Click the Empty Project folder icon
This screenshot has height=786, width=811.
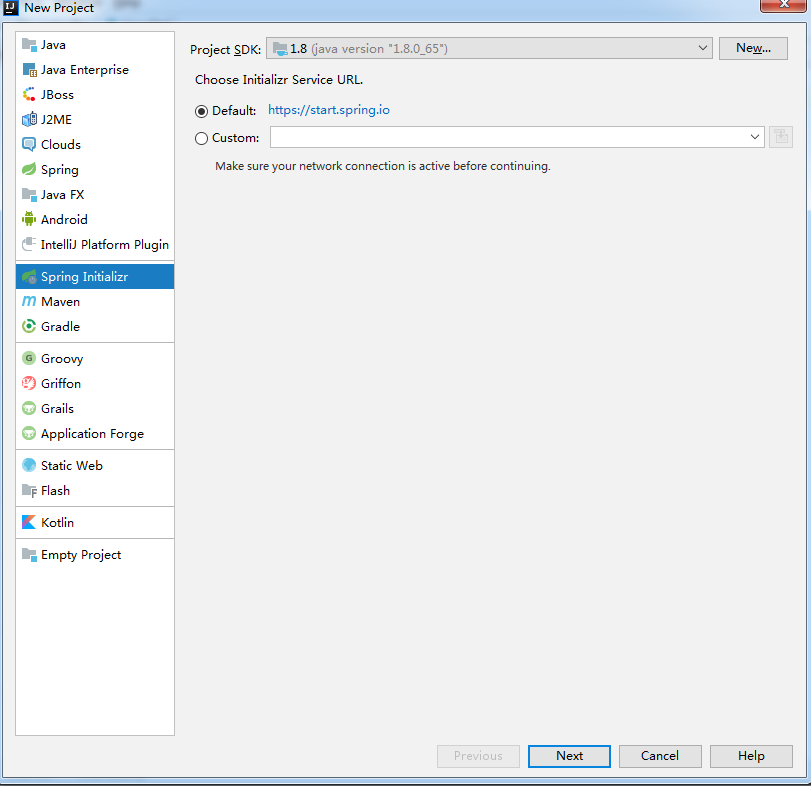tap(29, 555)
